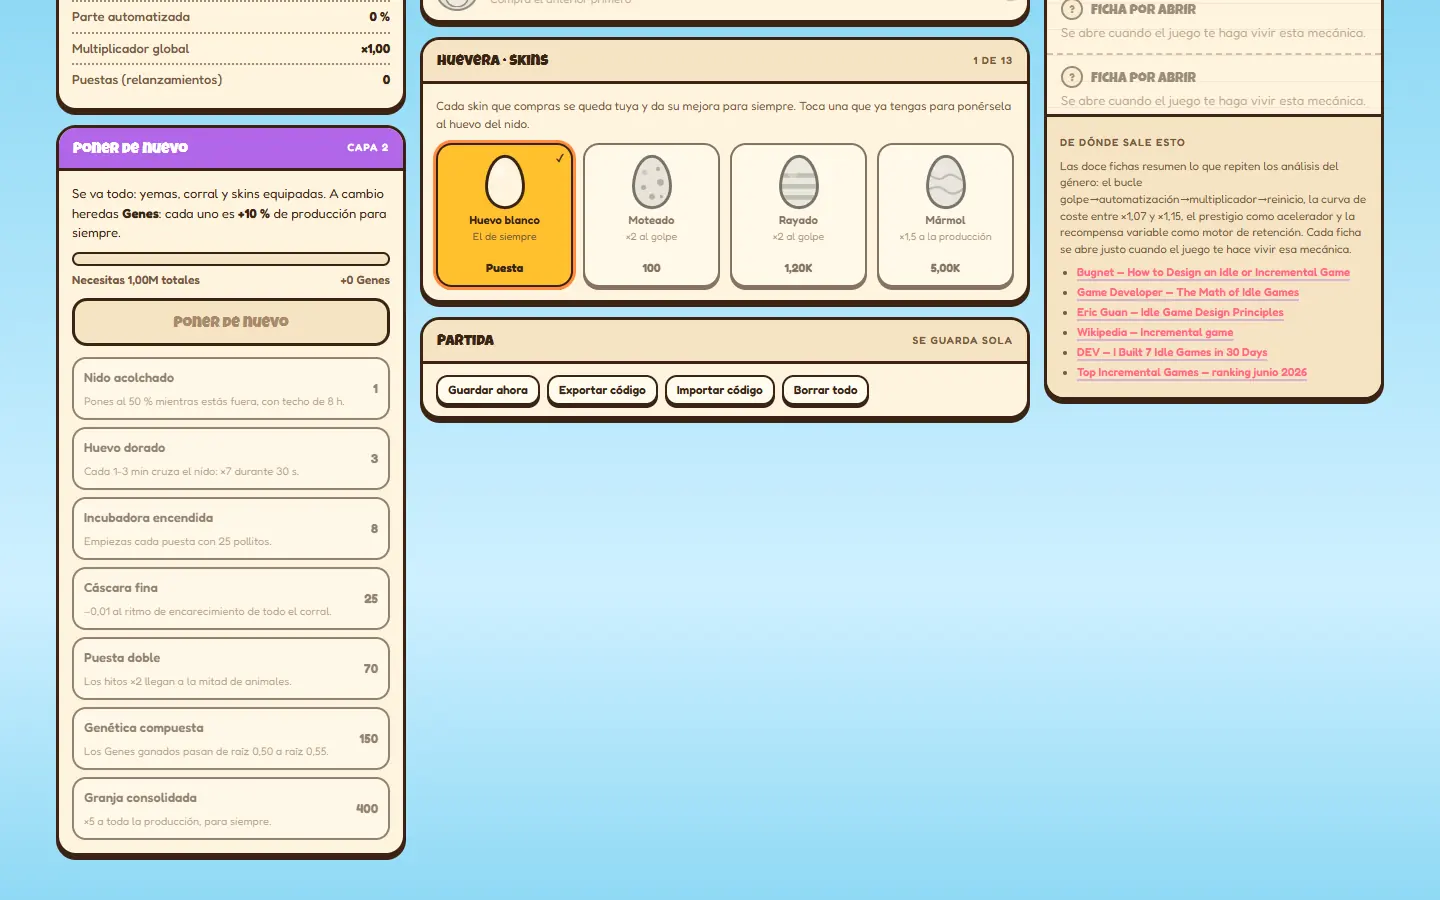Buy the Incubadora encendida upgrade

point(231,528)
